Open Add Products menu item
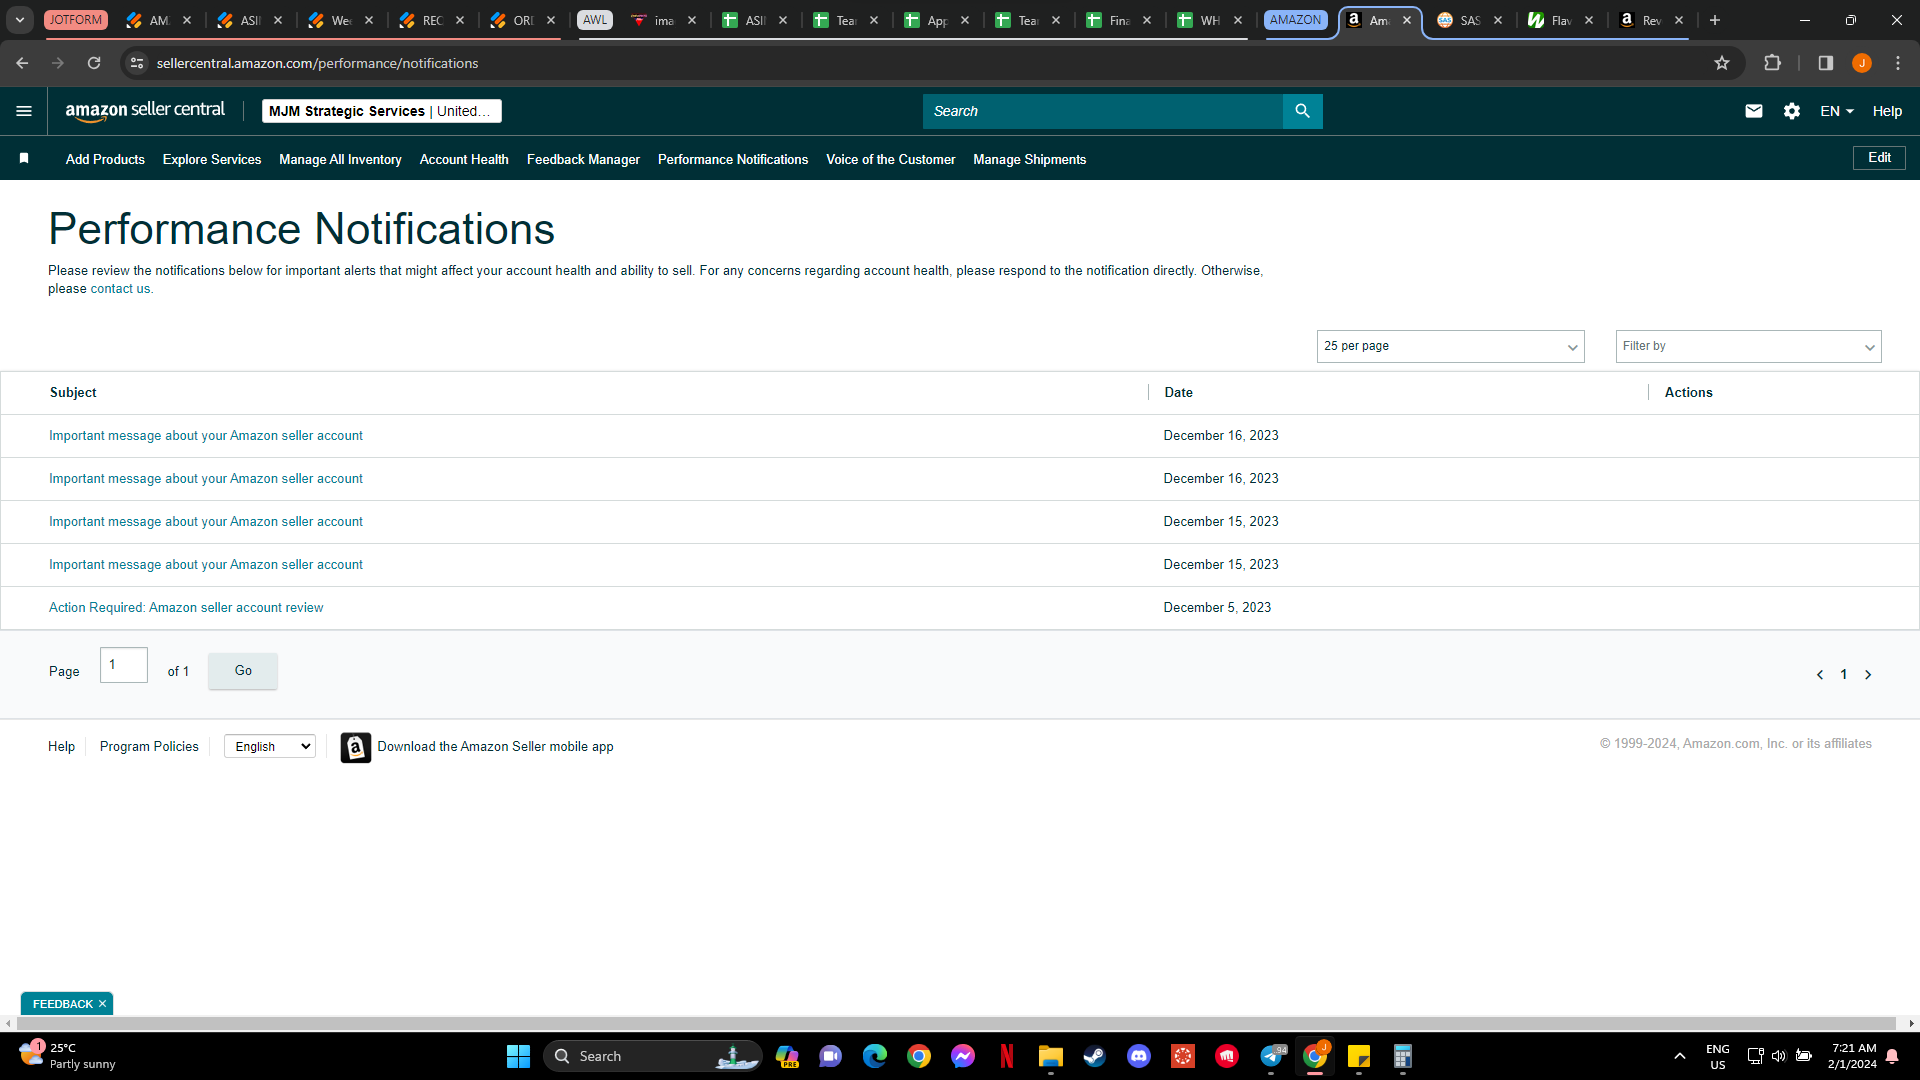The height and width of the screenshot is (1080, 1920). (x=105, y=159)
